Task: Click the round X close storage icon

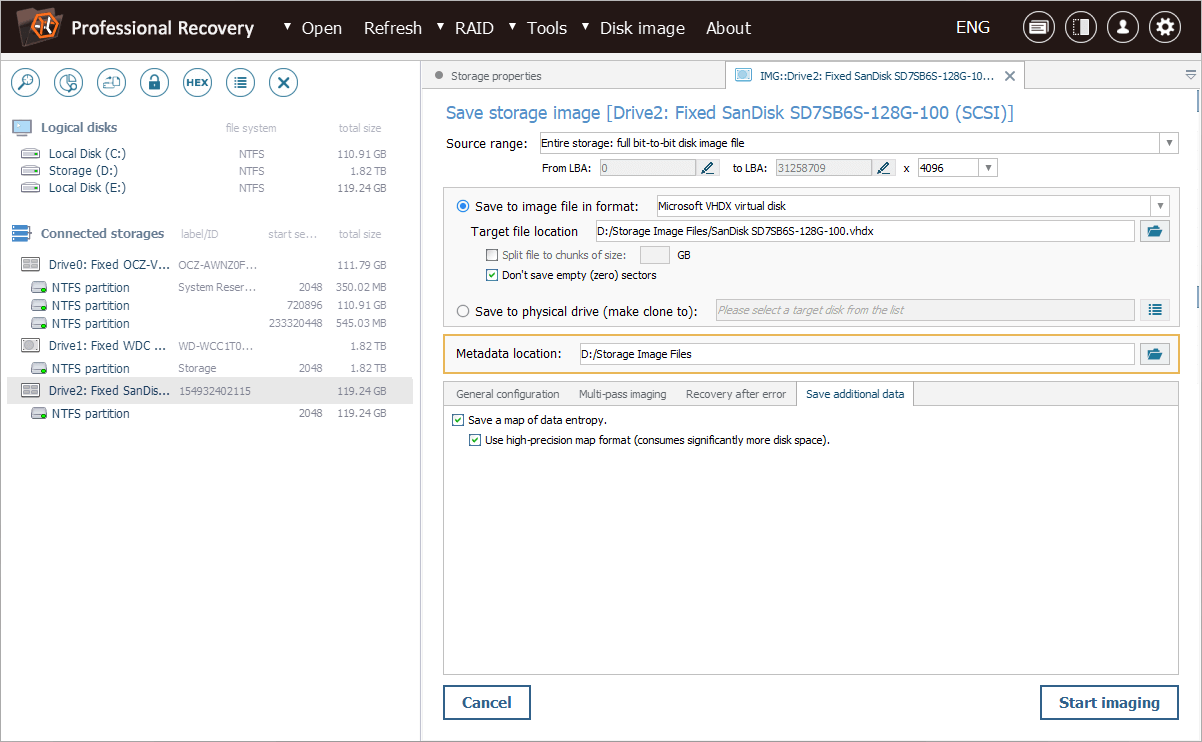Action: pyautogui.click(x=283, y=83)
